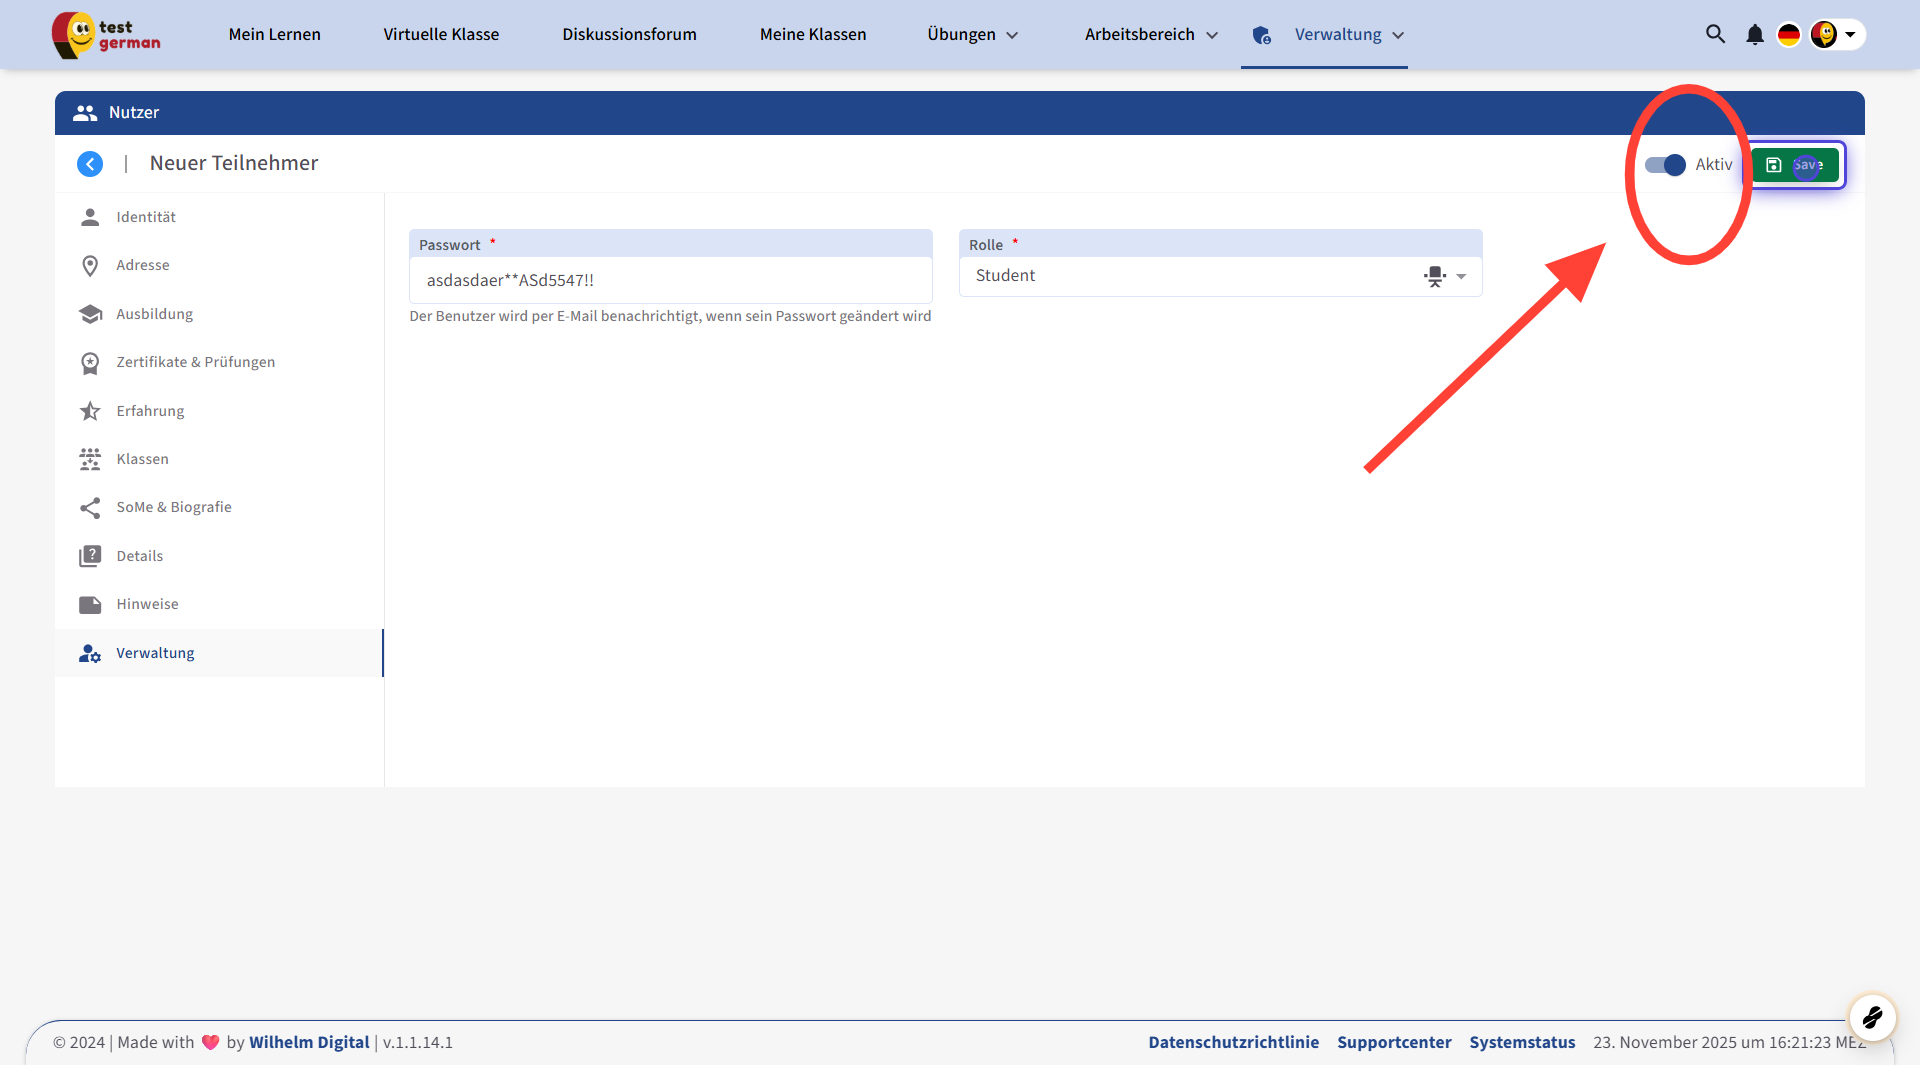Click the search magnifier icon
The image size is (1920, 1065).
1715,34
